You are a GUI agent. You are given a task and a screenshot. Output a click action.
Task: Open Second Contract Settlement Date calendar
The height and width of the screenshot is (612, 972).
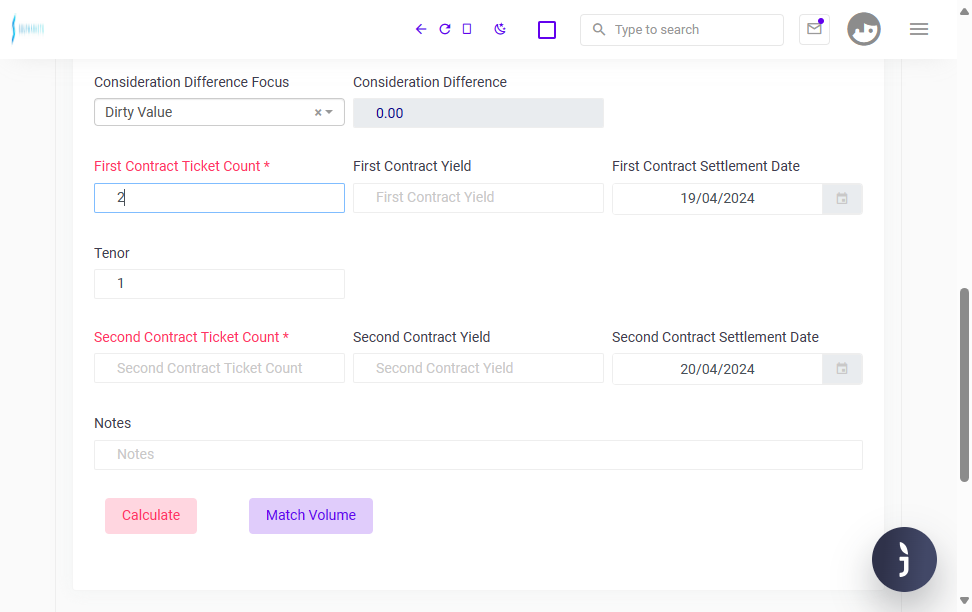click(x=842, y=369)
